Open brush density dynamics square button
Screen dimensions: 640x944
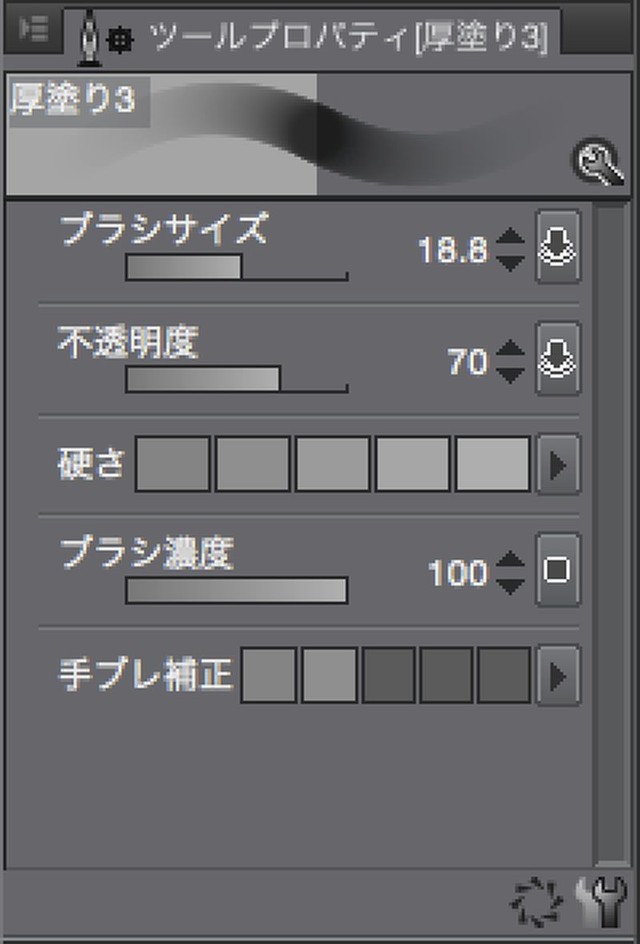click(558, 570)
